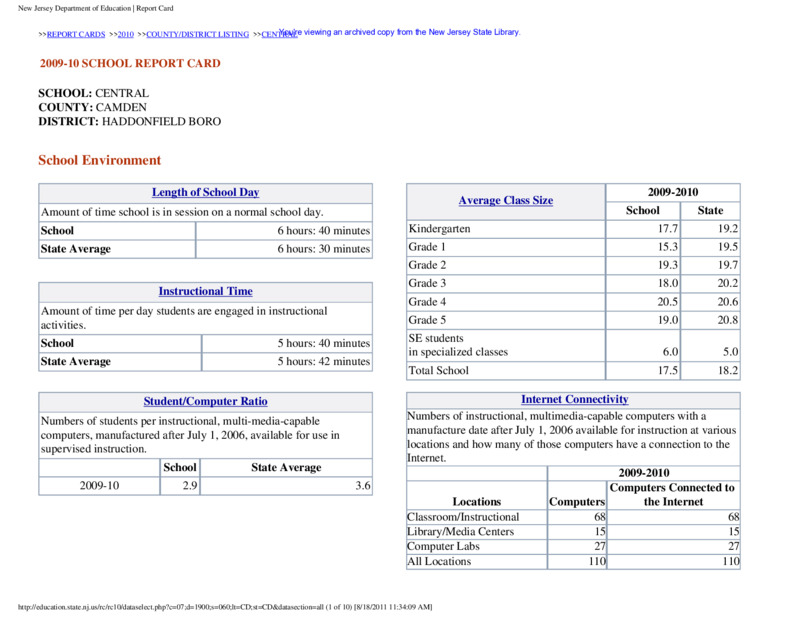Select Kindergarten school class size 17.7
This screenshot has height=618, width=800.
click(667, 229)
